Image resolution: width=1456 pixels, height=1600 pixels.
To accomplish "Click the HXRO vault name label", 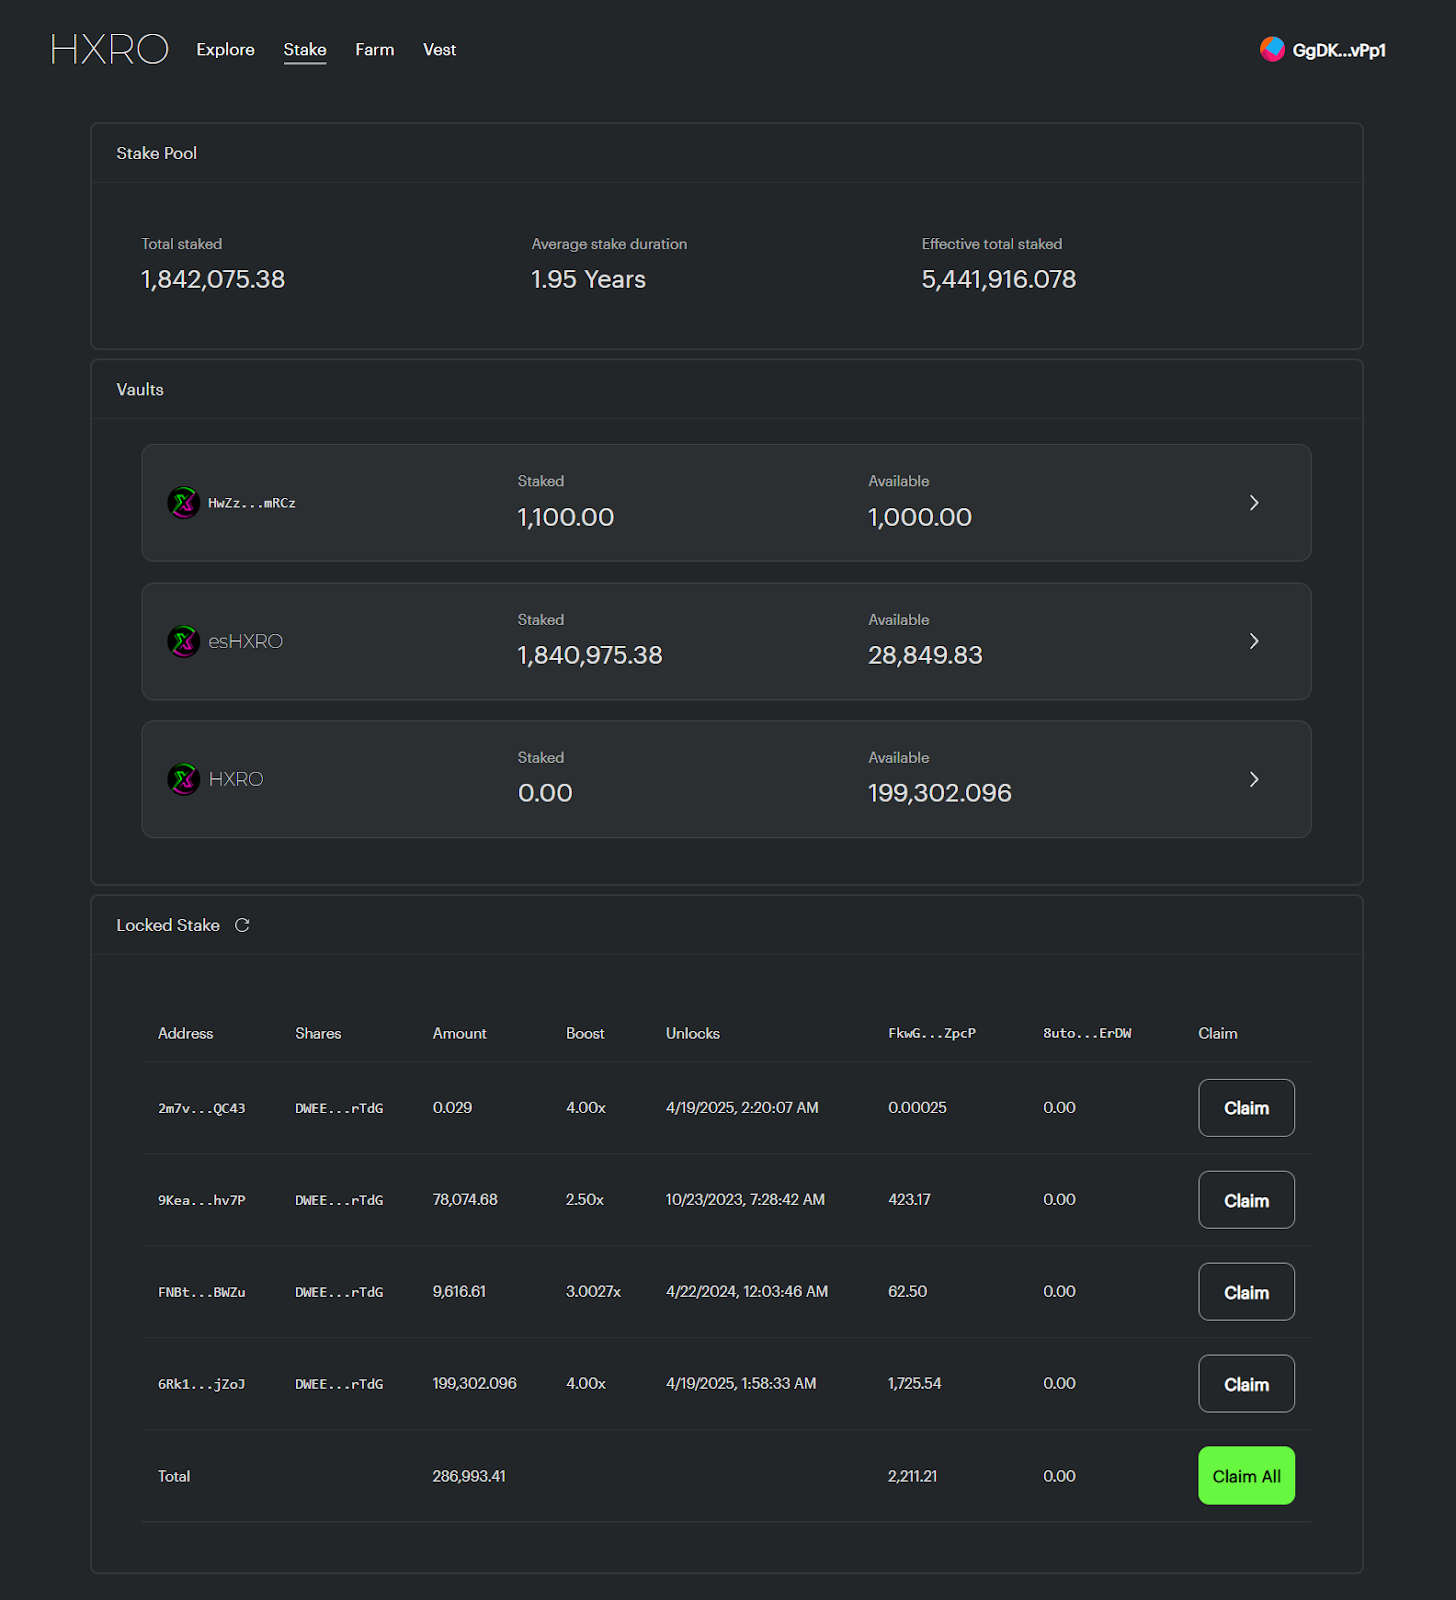I will [236, 779].
